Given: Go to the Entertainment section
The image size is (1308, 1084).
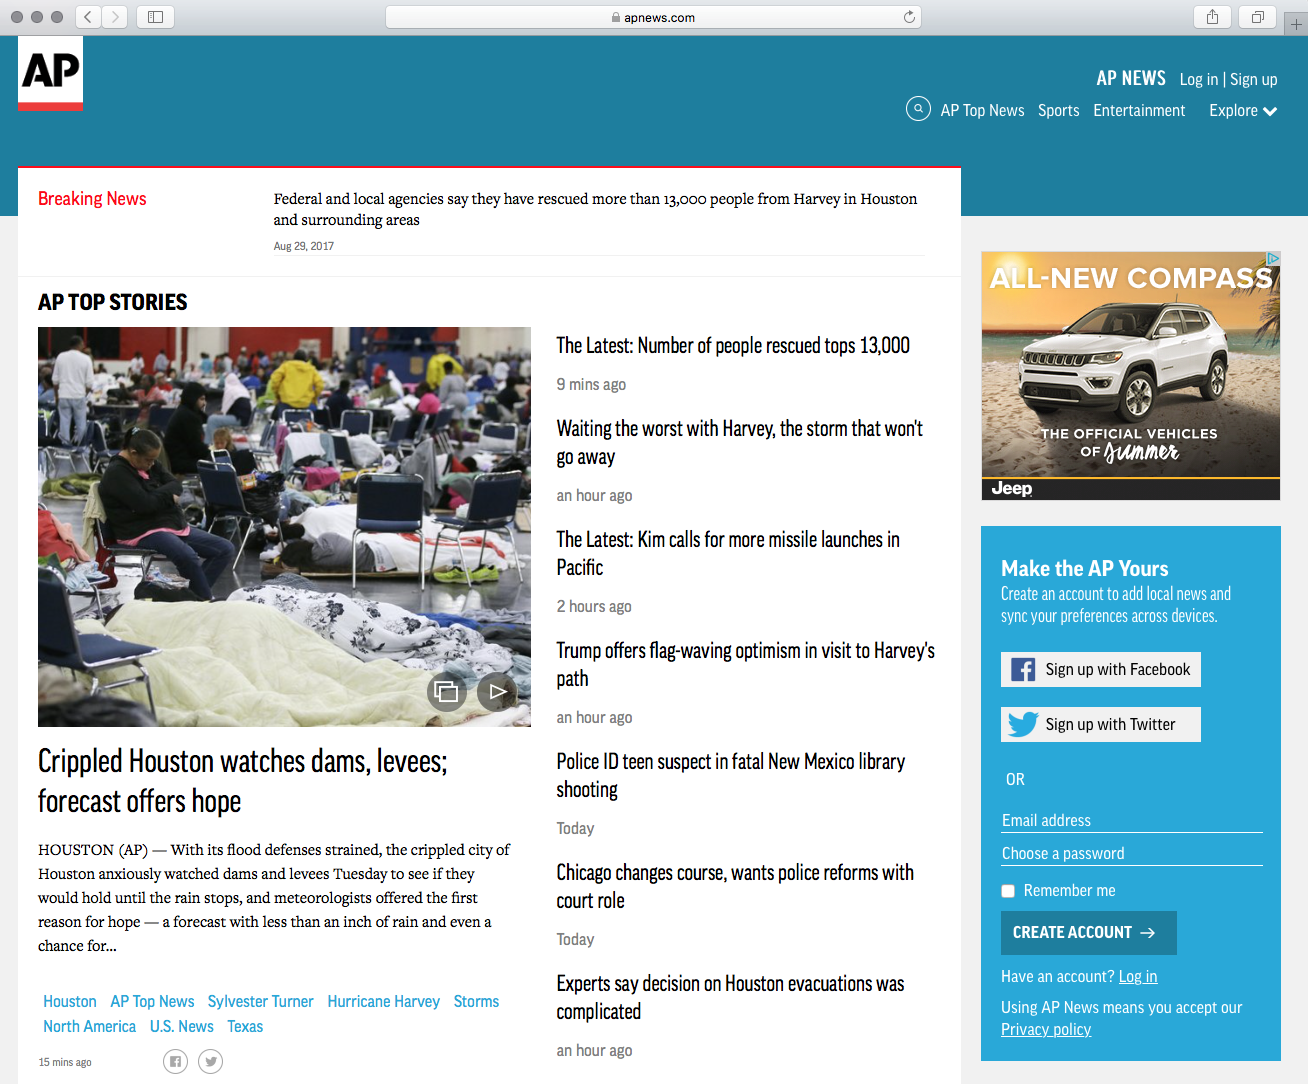Looking at the screenshot, I should coord(1139,111).
